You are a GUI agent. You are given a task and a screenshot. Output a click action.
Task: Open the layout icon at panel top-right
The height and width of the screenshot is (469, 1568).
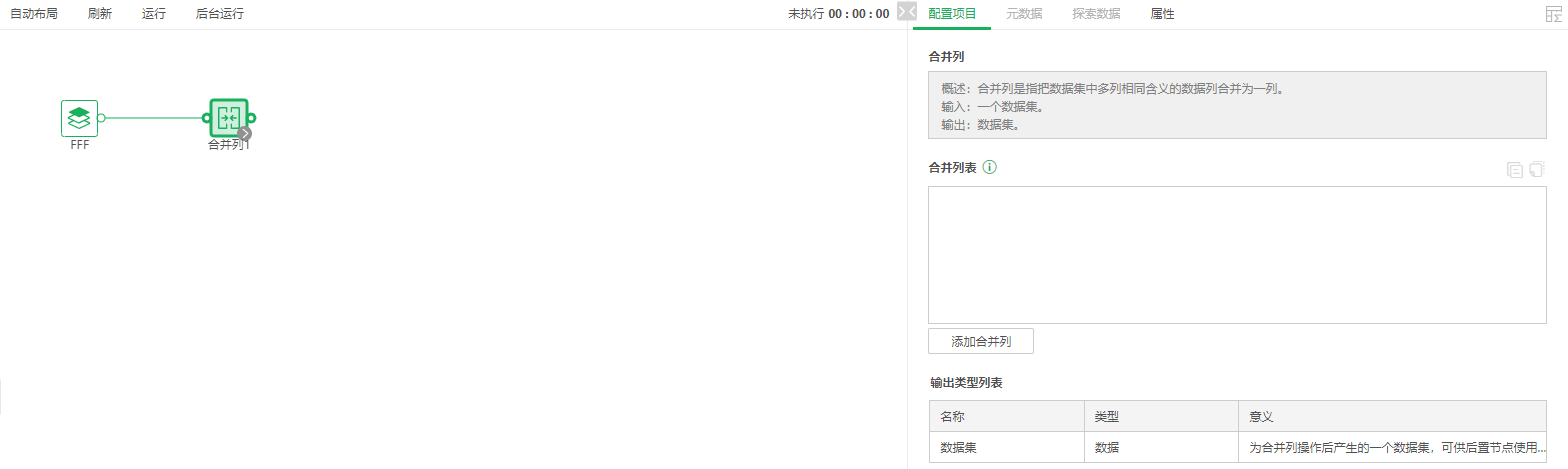[1553, 14]
